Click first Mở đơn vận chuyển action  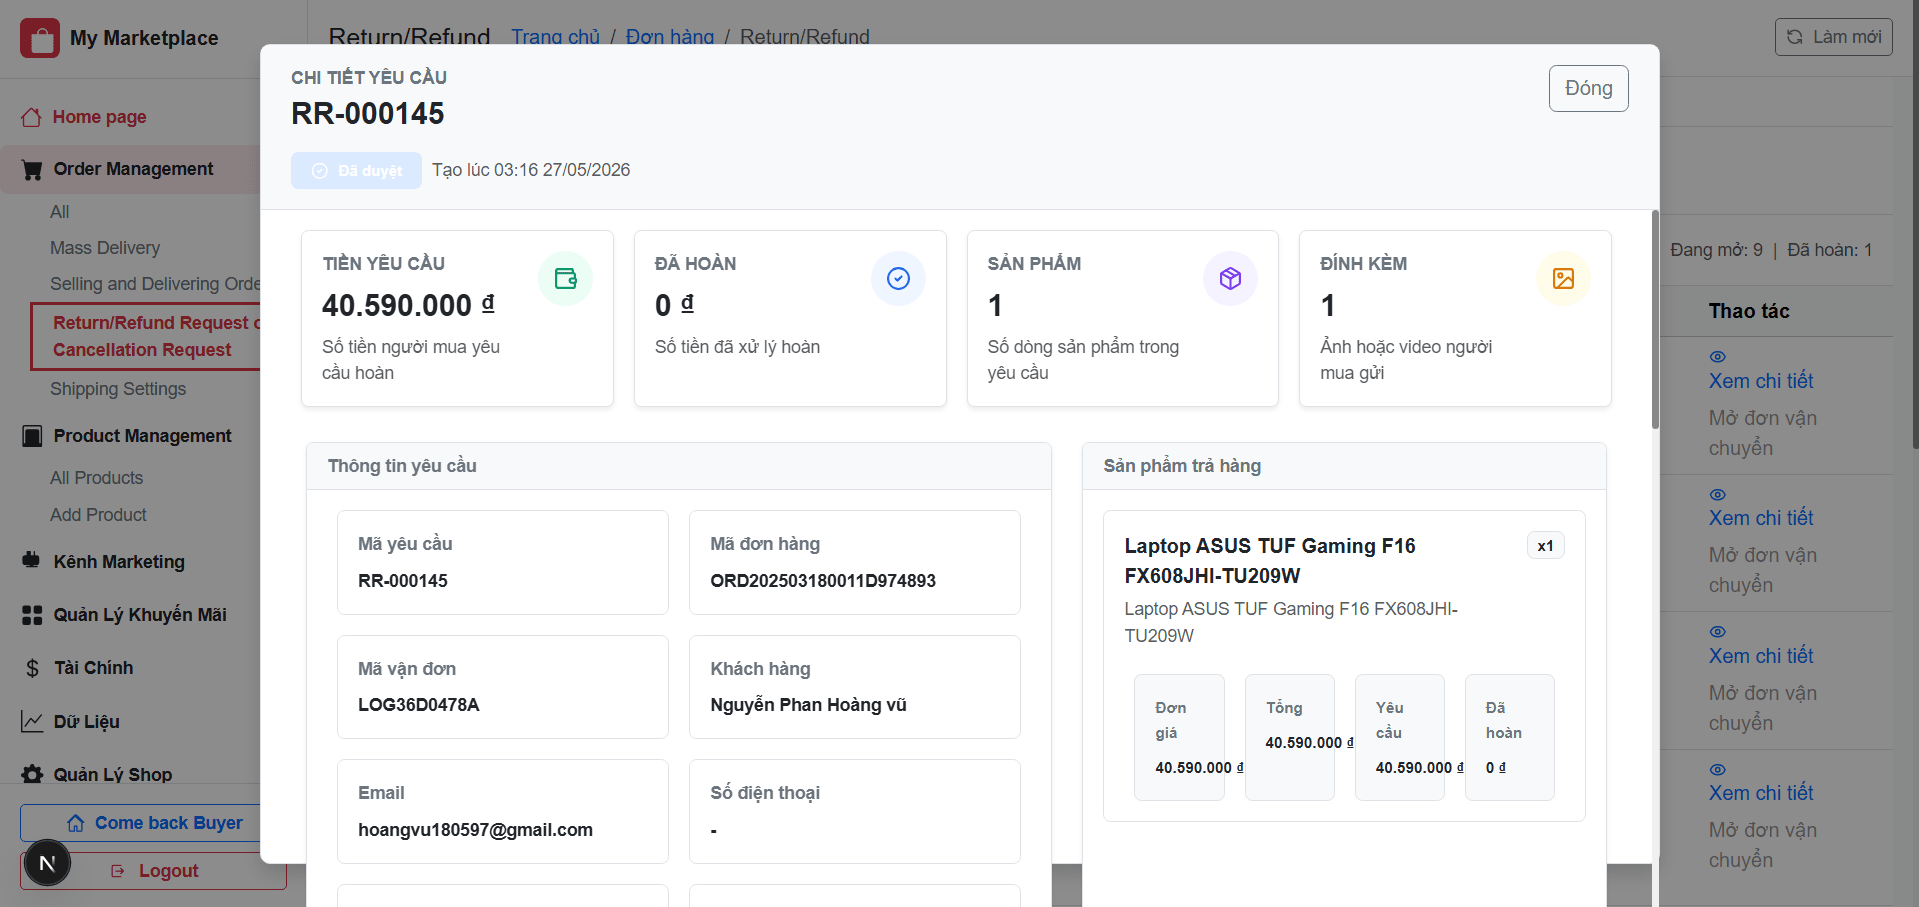[1763, 433]
